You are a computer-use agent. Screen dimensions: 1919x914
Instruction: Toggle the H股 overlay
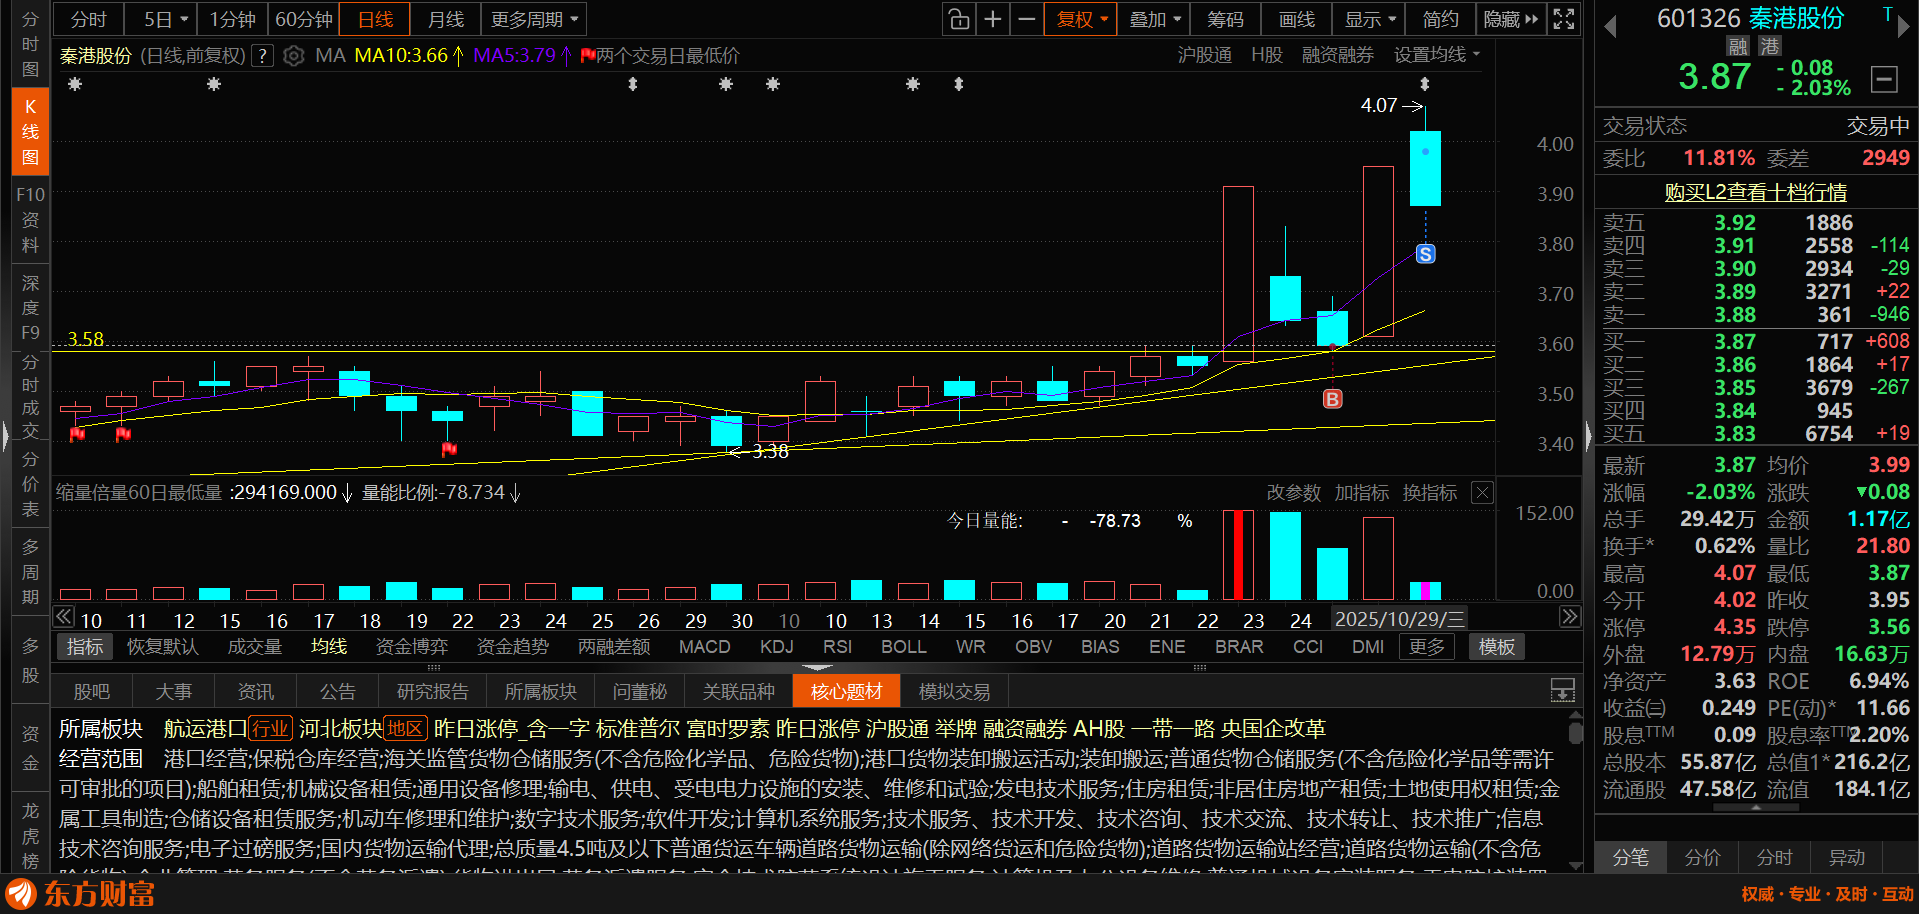click(x=1267, y=56)
